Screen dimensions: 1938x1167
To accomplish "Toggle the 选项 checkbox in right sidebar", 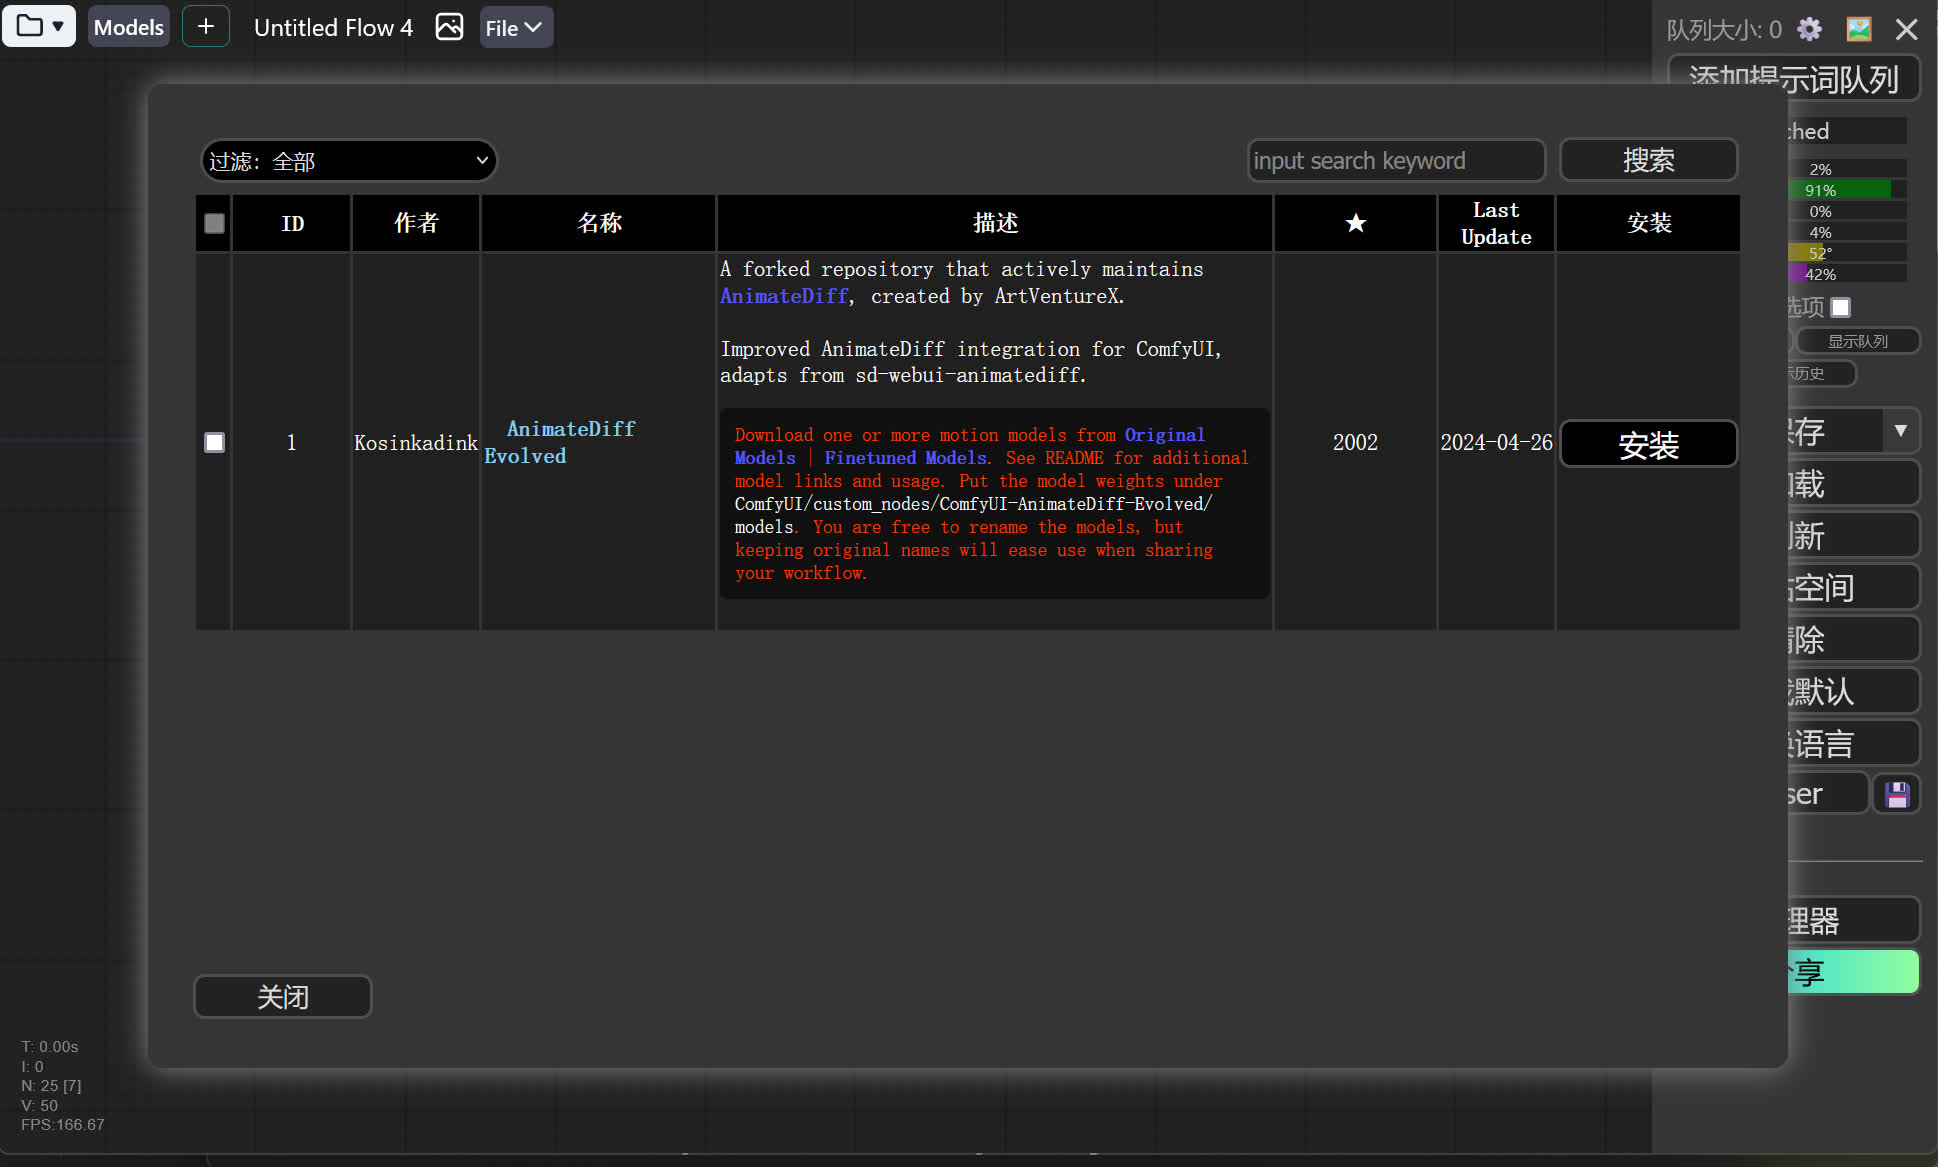I will [x=1841, y=307].
